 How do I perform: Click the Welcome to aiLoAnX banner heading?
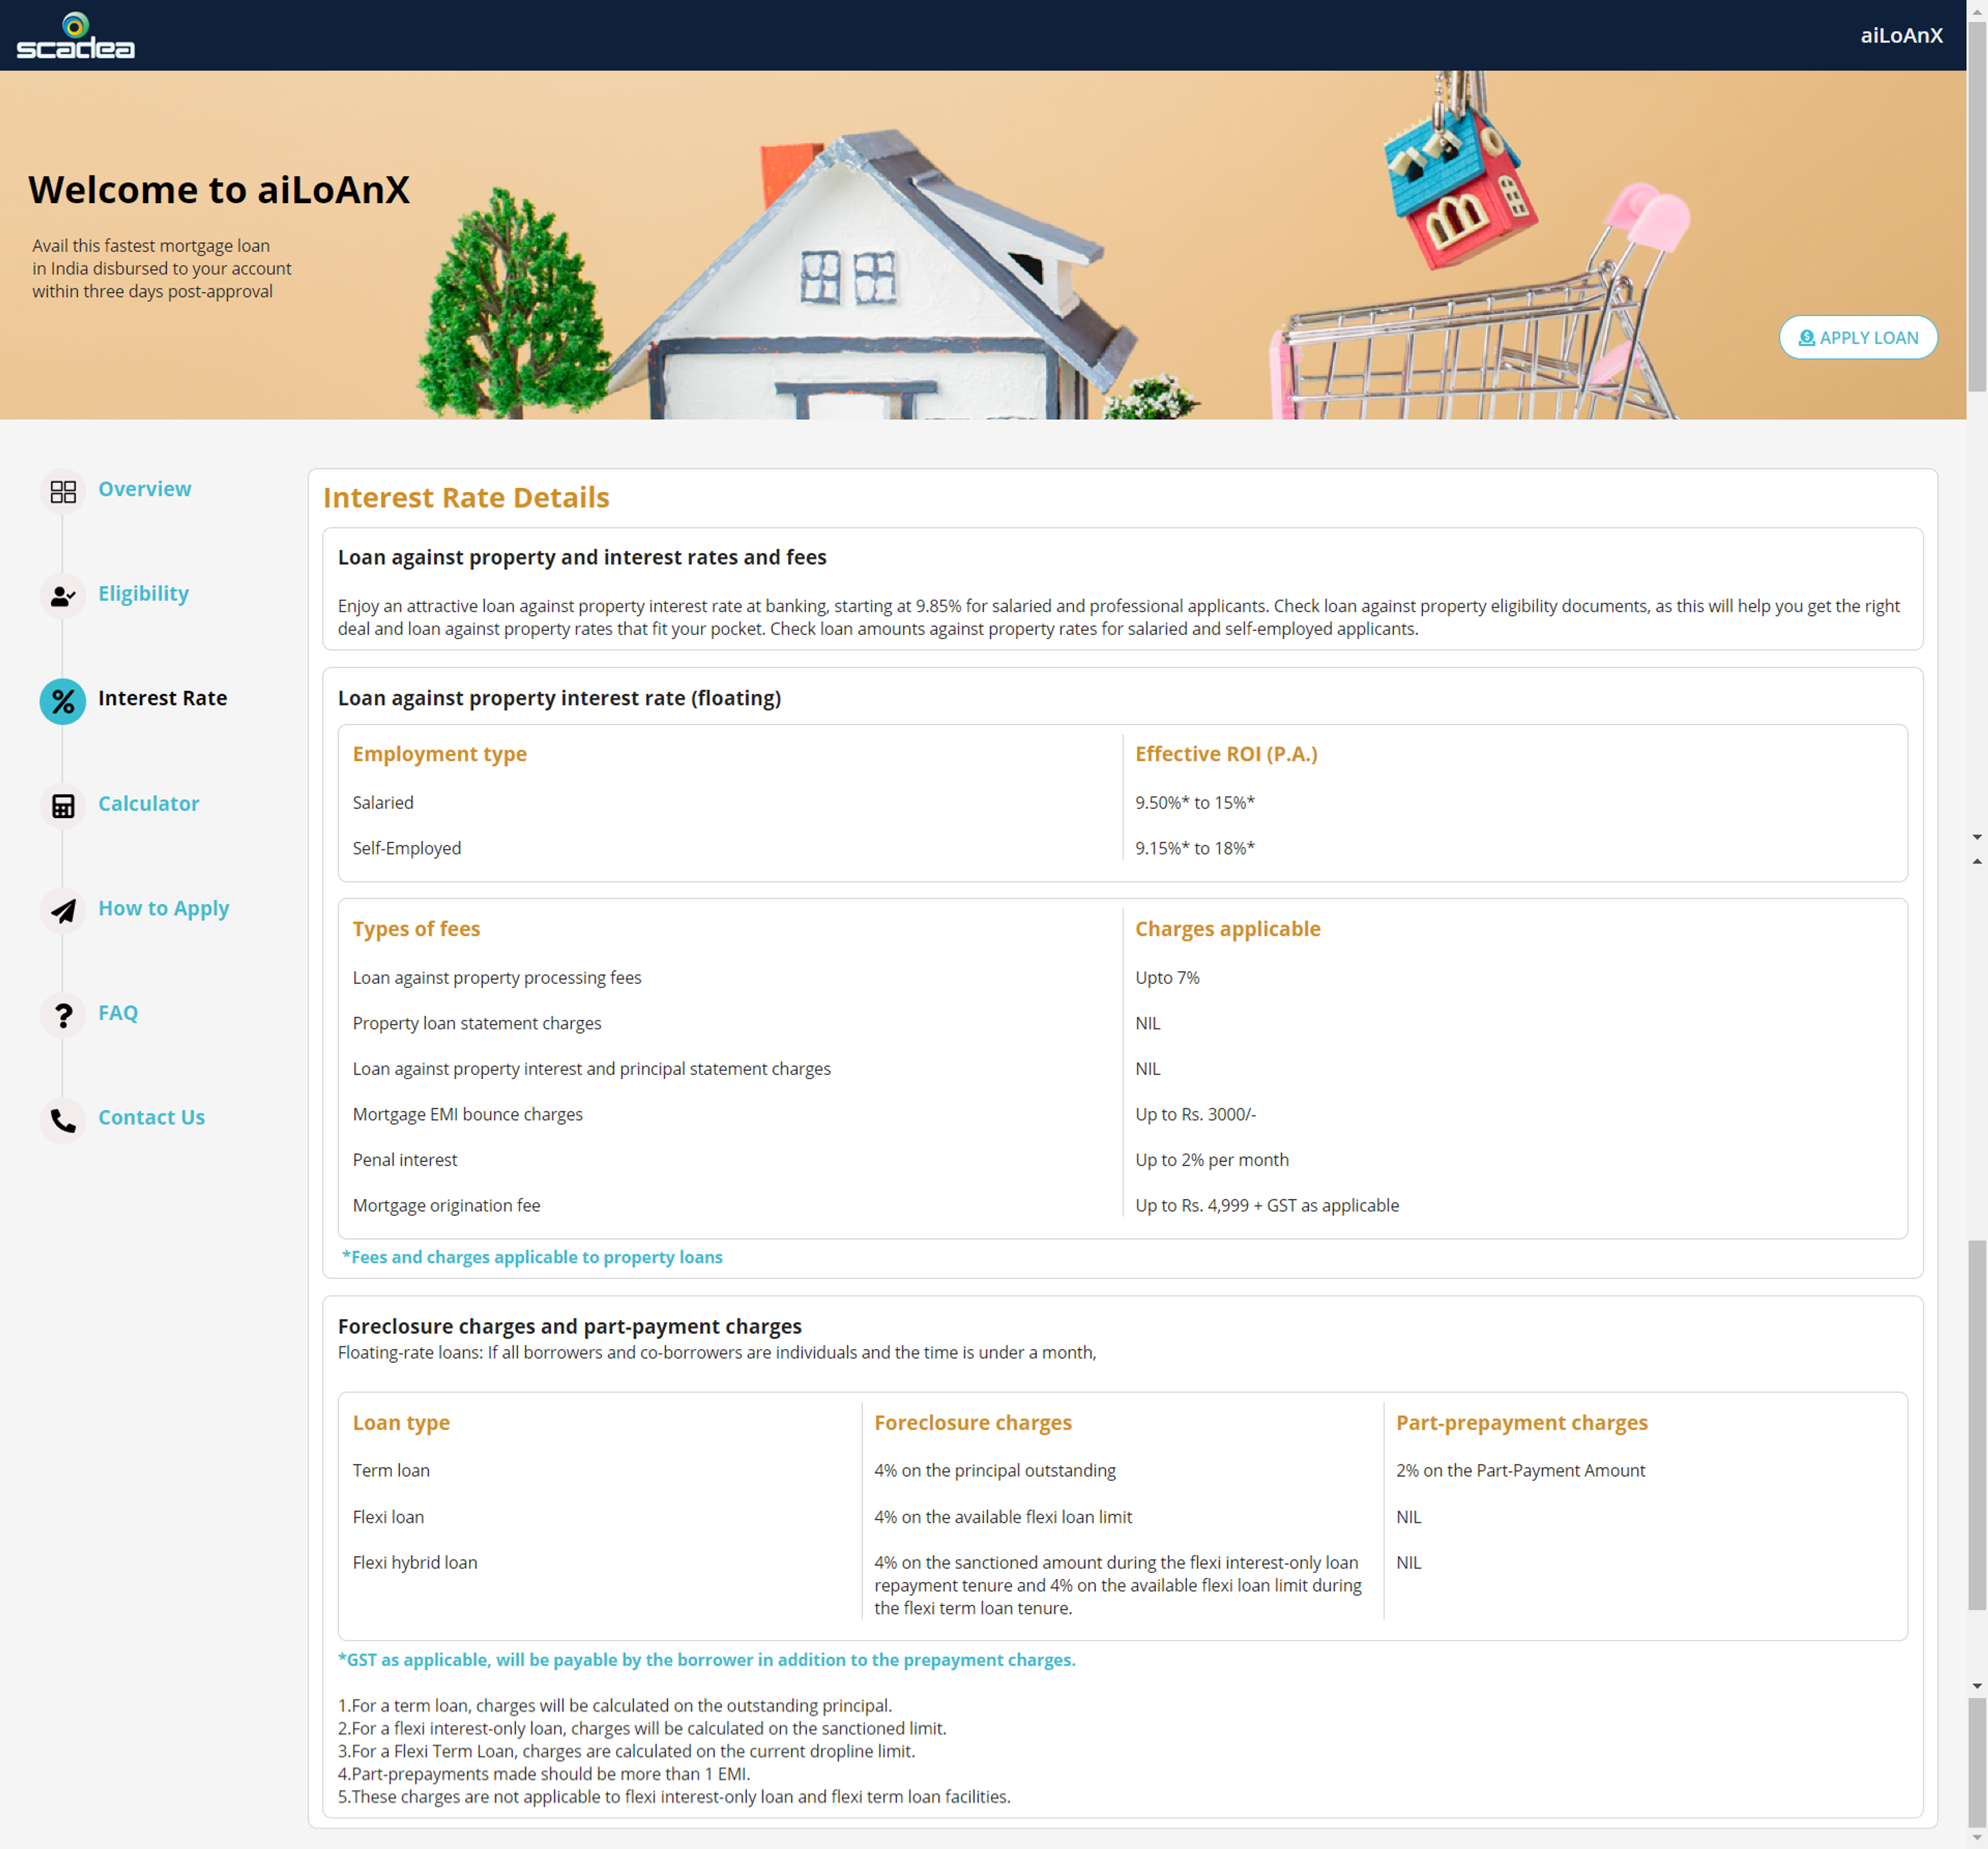tap(219, 189)
